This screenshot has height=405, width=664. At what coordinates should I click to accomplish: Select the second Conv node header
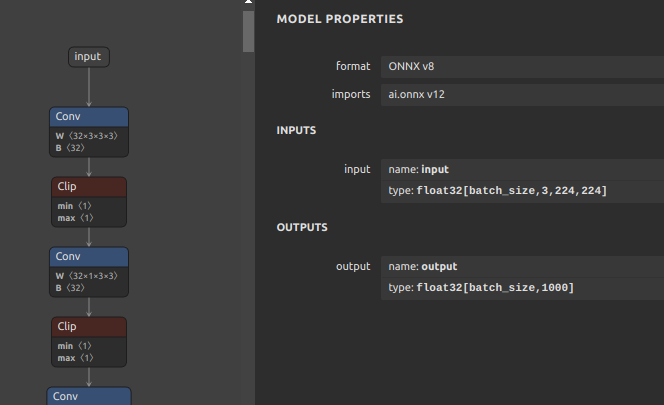tap(89, 257)
